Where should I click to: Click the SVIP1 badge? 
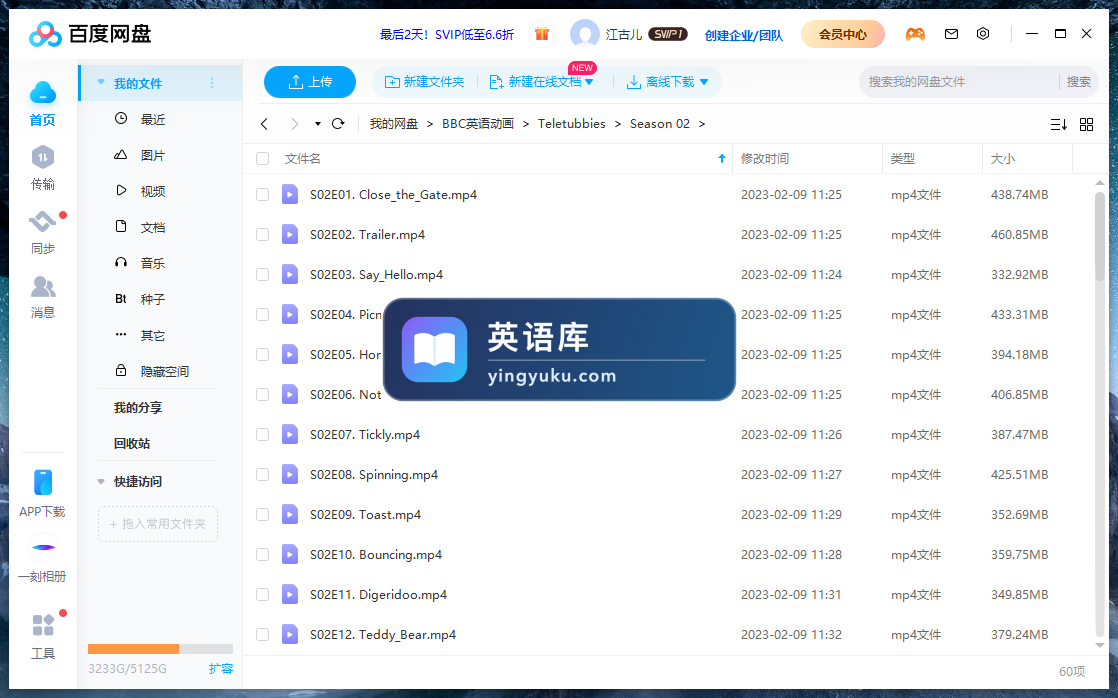click(x=668, y=34)
